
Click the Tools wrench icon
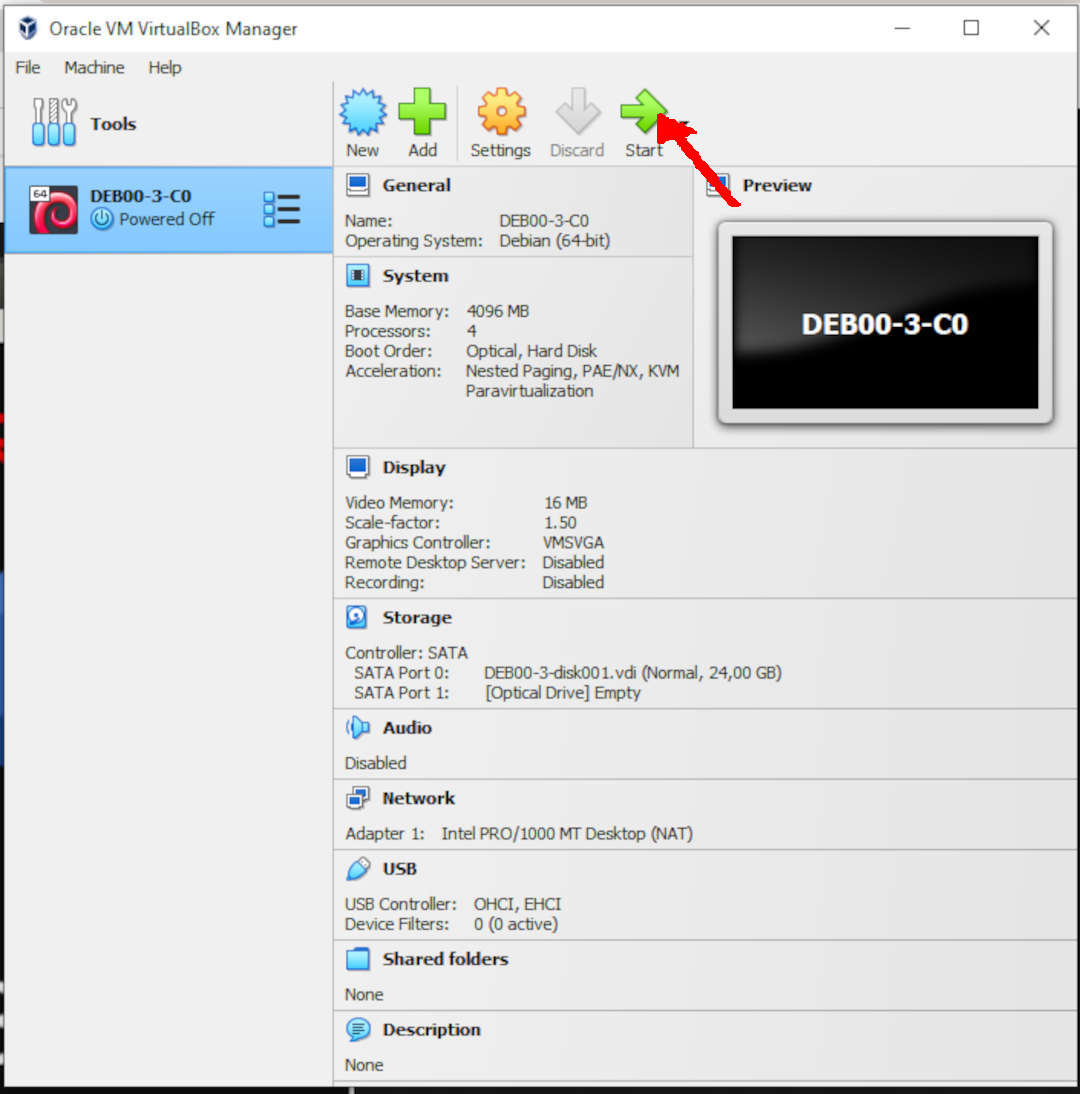(x=54, y=123)
